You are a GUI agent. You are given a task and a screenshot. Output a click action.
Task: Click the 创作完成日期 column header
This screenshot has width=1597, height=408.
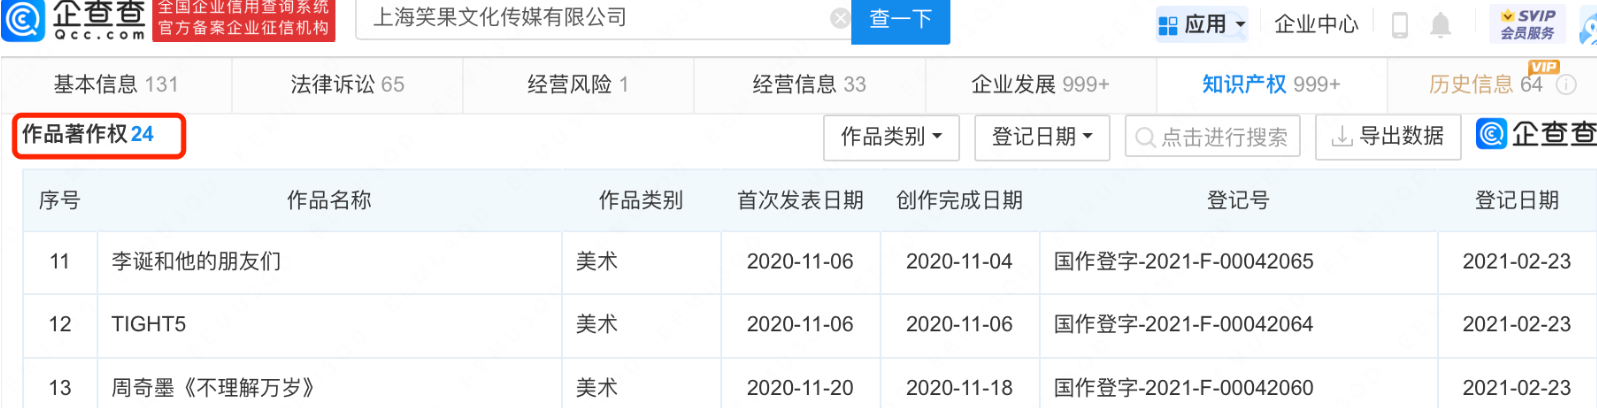click(959, 200)
